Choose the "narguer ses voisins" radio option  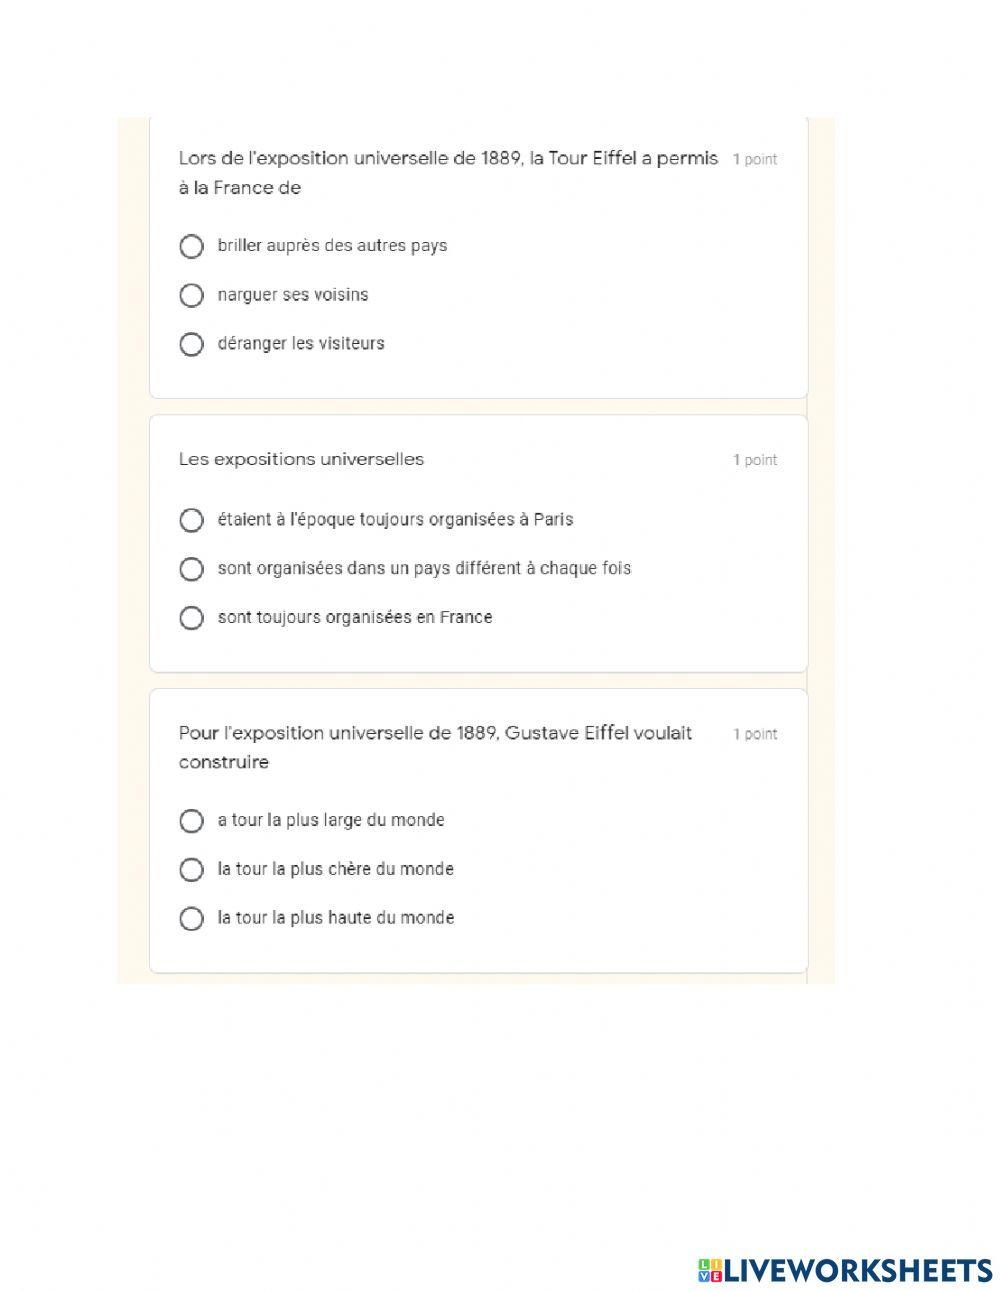(191, 295)
